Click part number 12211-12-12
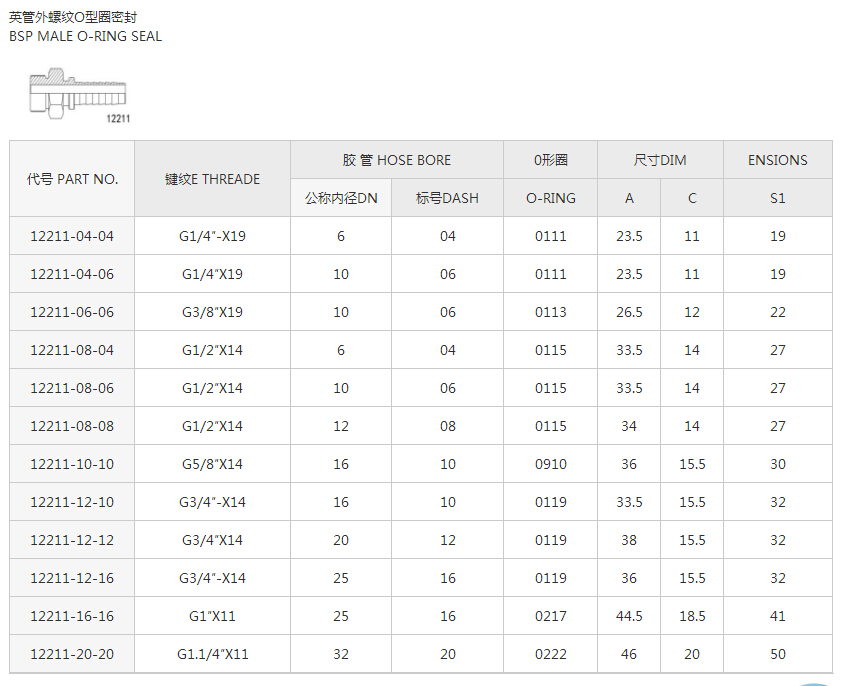 coord(72,540)
